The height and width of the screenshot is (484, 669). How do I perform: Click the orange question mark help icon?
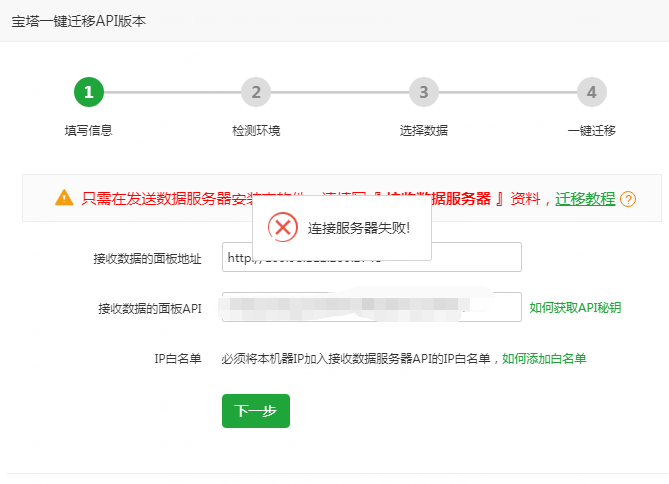point(628,199)
